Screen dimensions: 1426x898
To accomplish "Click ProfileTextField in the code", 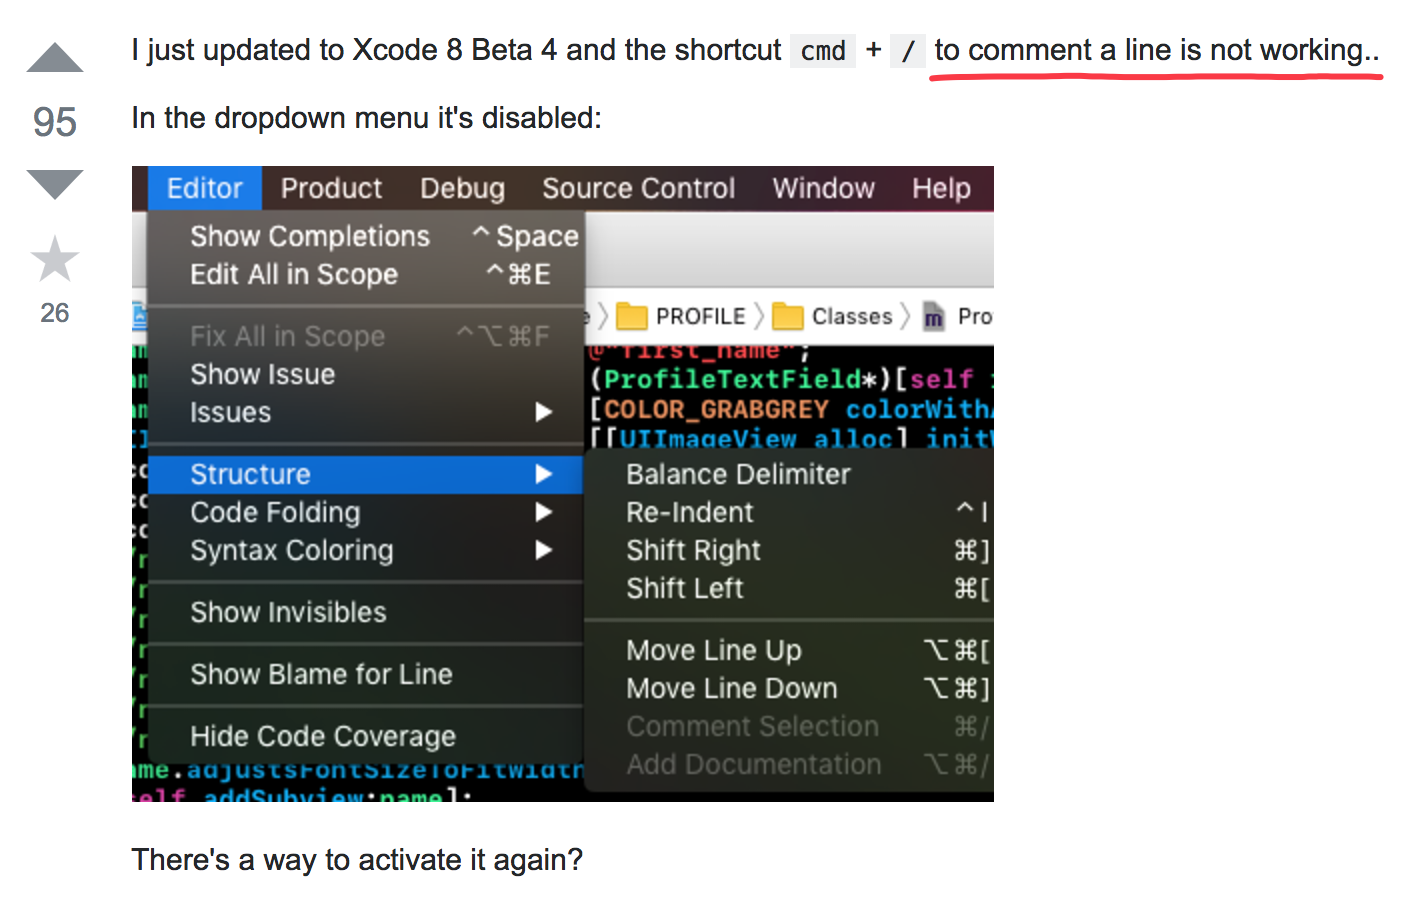I will click(732, 380).
